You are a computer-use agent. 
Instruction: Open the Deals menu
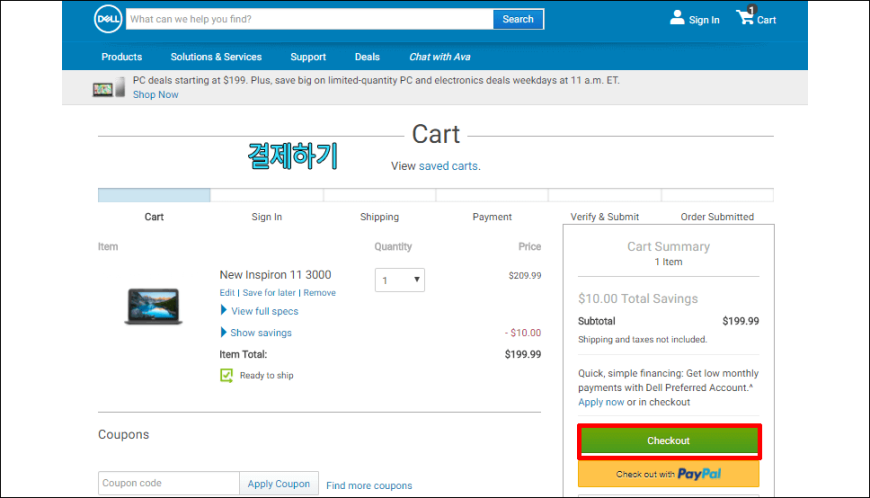click(x=367, y=57)
